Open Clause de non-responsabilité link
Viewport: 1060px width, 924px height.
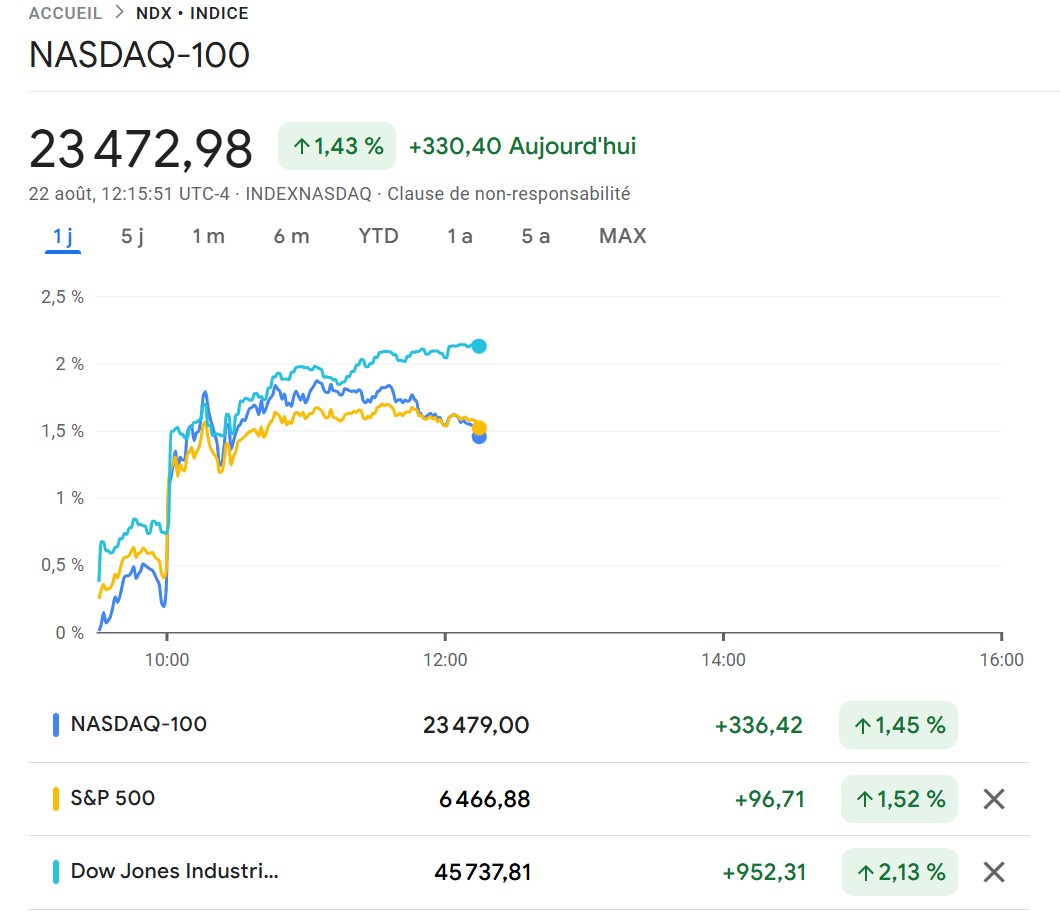click(508, 194)
